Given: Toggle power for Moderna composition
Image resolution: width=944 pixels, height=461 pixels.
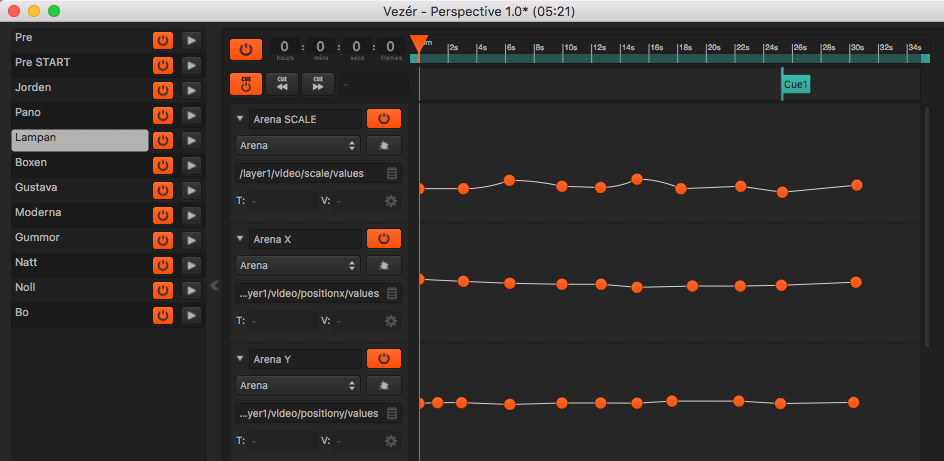Looking at the screenshot, I should point(163,215).
